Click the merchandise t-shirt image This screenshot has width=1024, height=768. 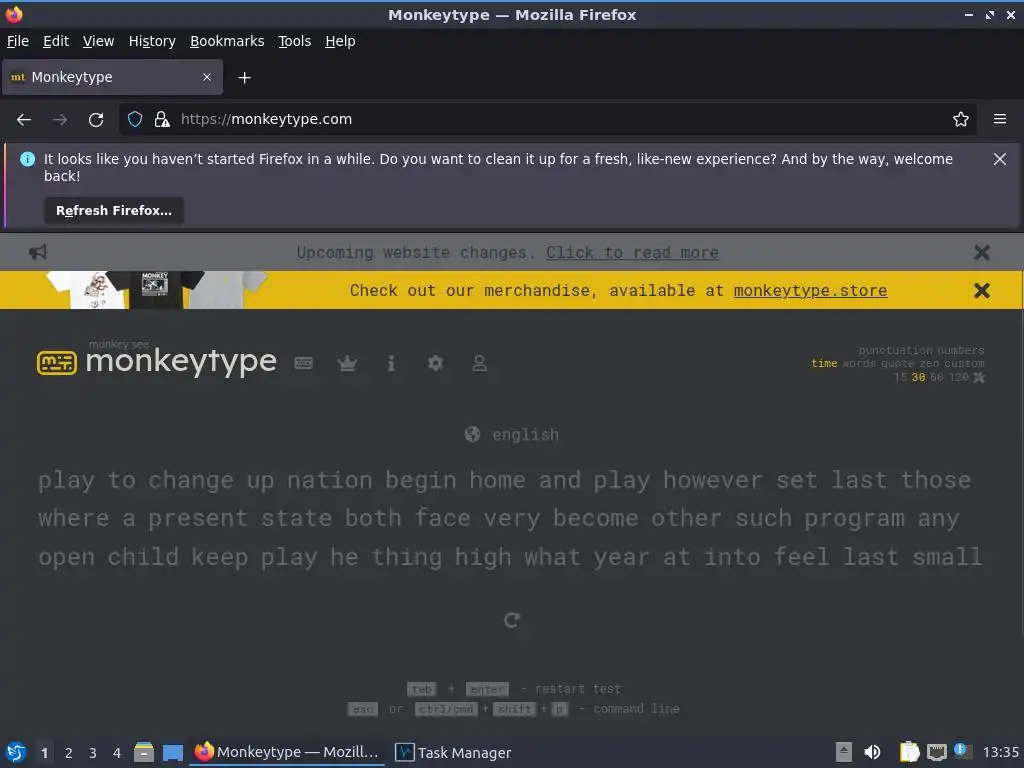tap(157, 290)
